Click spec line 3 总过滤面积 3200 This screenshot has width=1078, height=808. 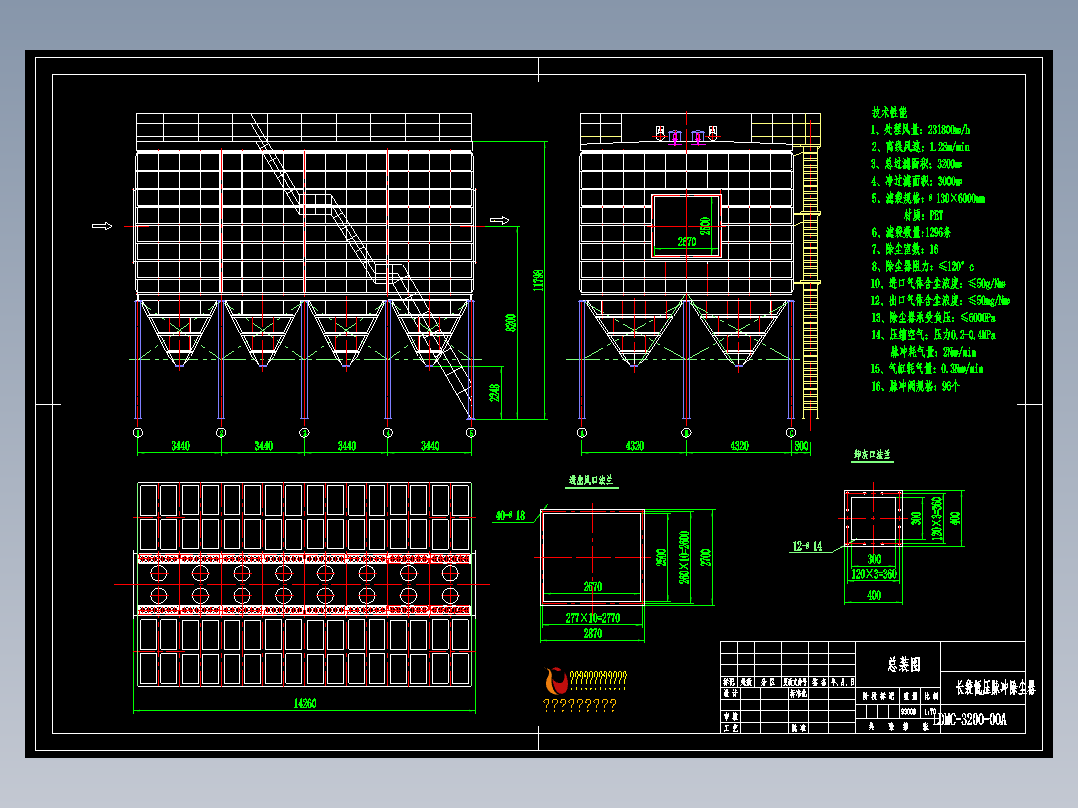click(916, 164)
